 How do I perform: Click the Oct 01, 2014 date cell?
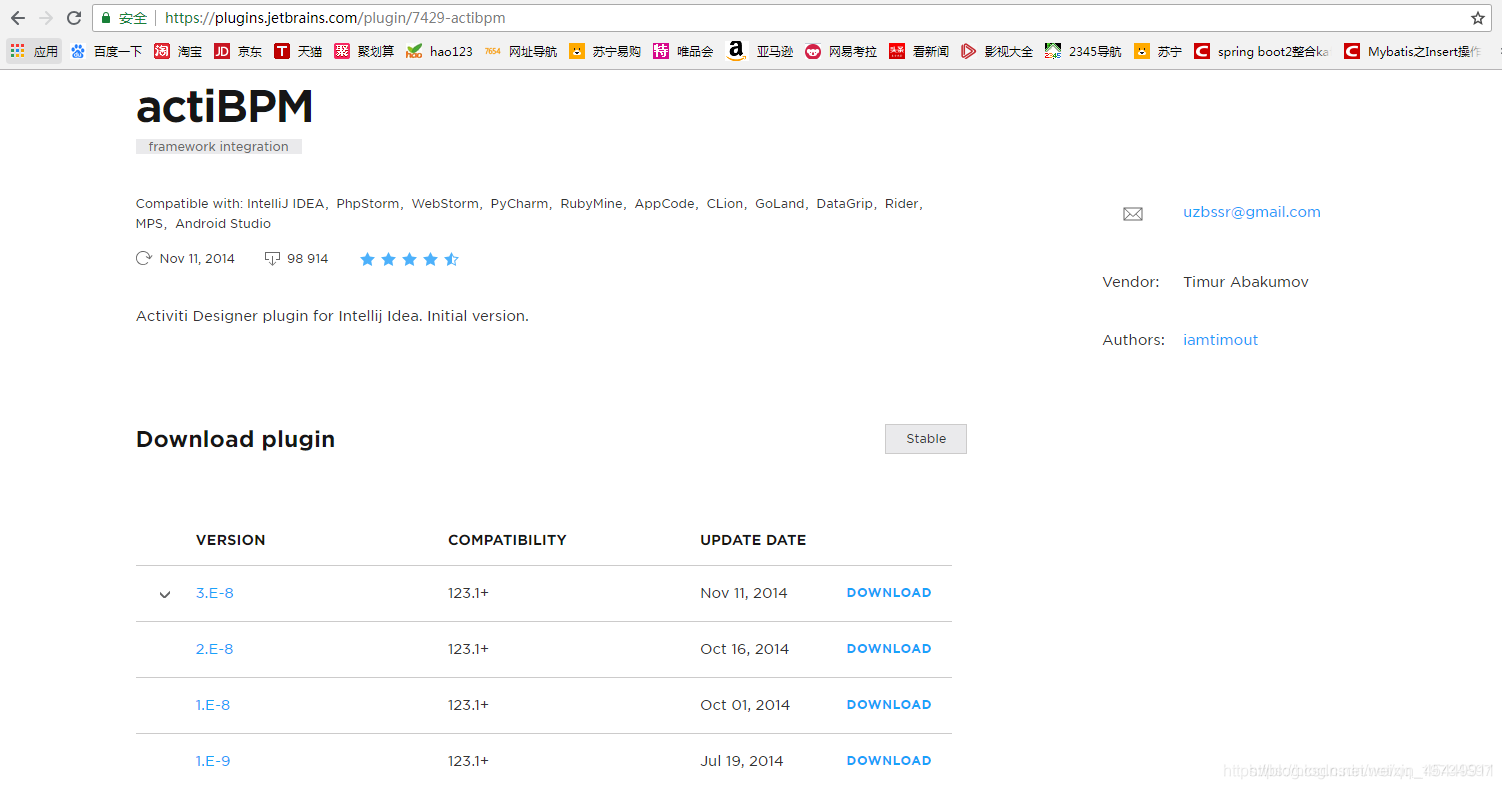coord(745,705)
